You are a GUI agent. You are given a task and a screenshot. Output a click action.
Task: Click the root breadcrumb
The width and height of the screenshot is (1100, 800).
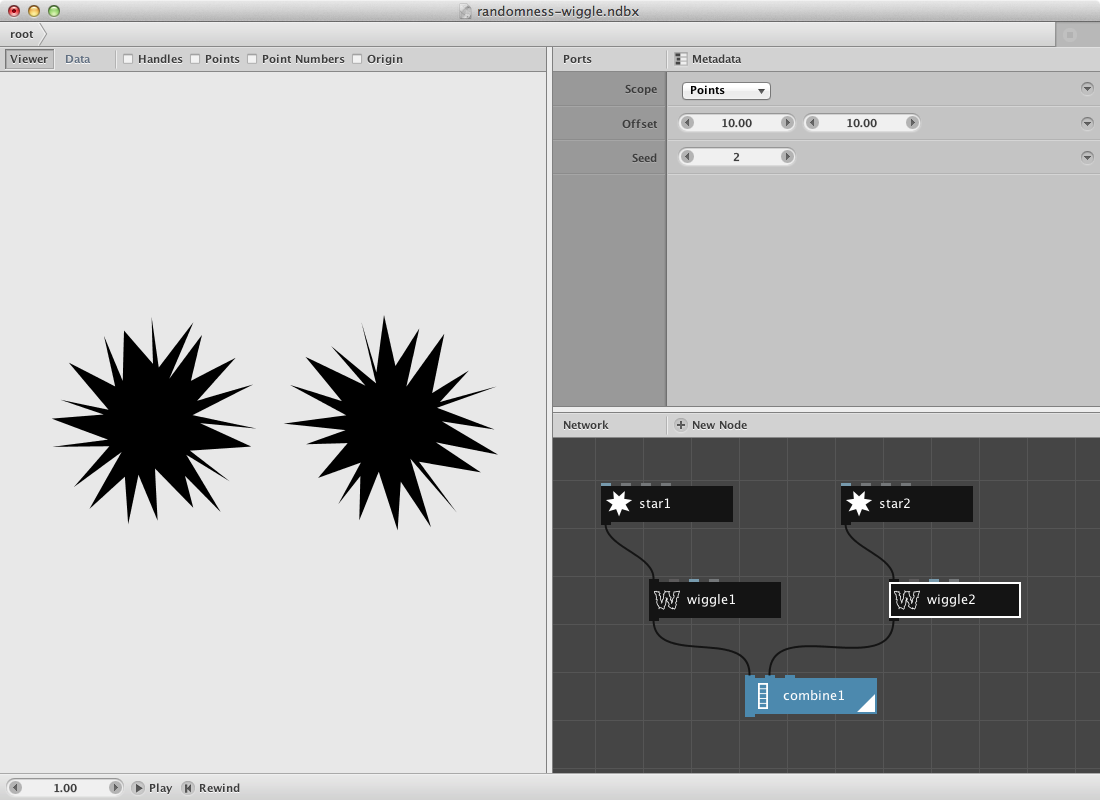coord(22,34)
